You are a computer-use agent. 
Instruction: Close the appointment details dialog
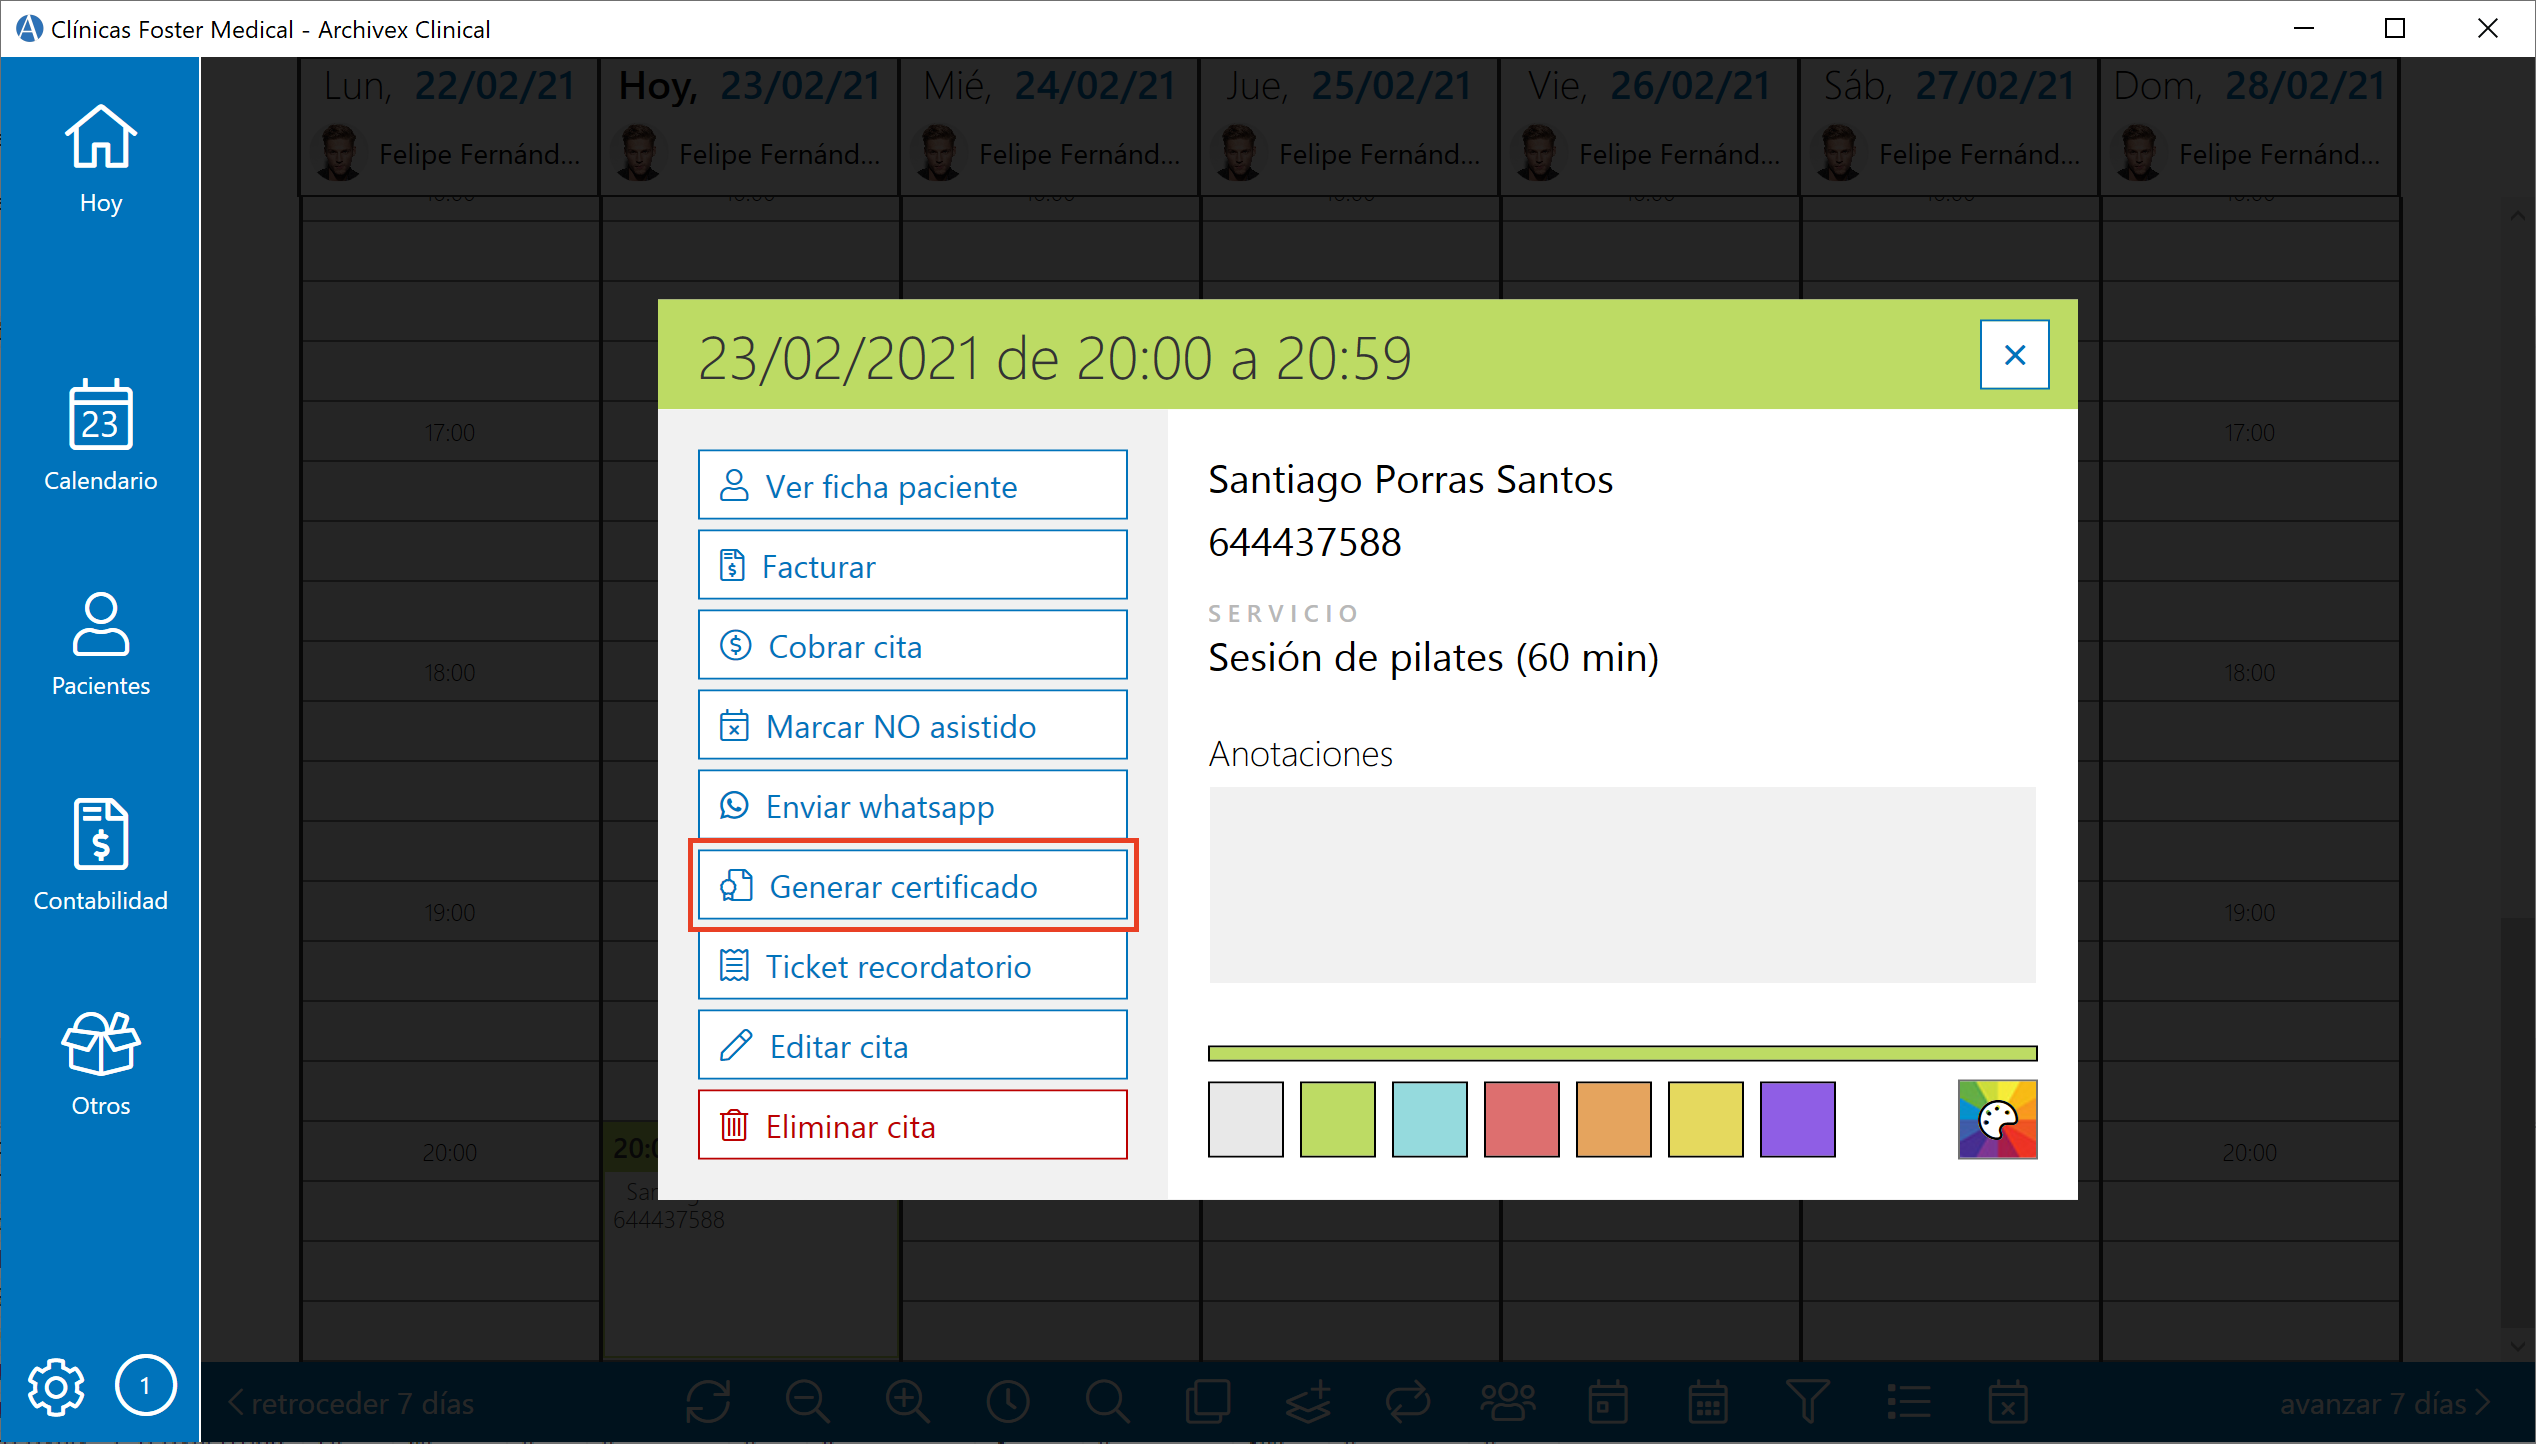tap(2014, 354)
